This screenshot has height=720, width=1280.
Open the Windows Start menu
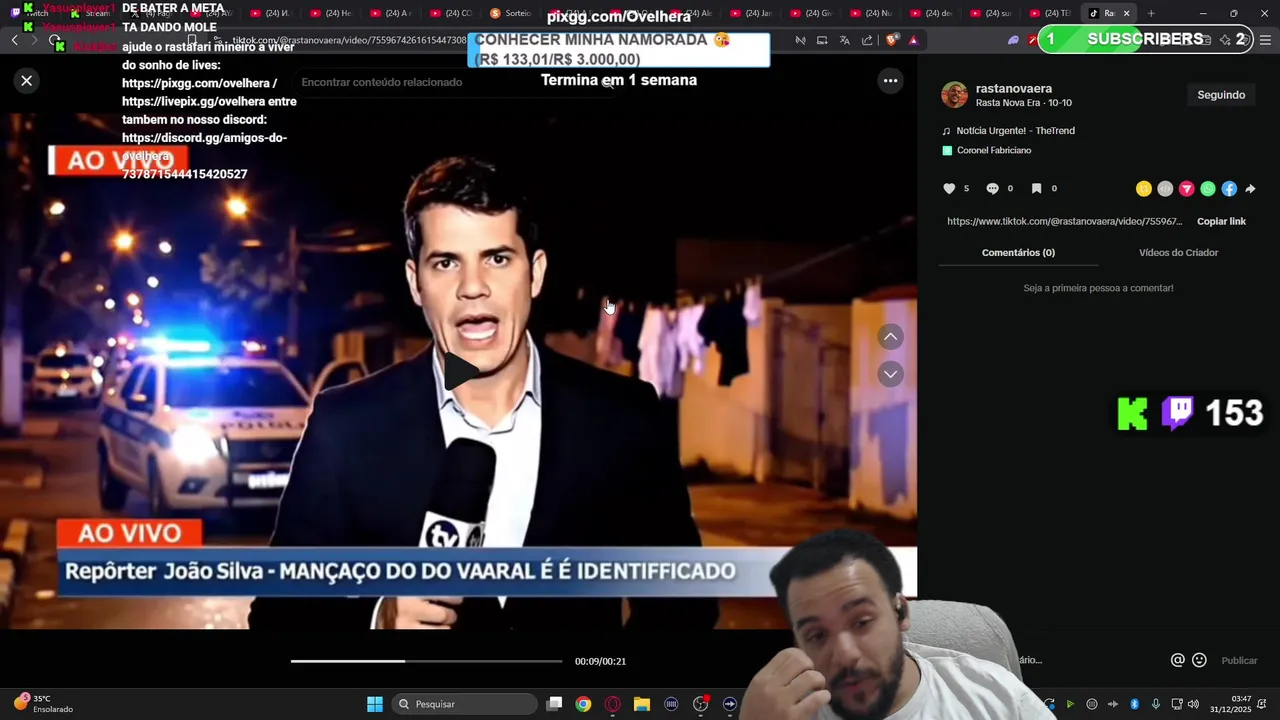coord(374,704)
